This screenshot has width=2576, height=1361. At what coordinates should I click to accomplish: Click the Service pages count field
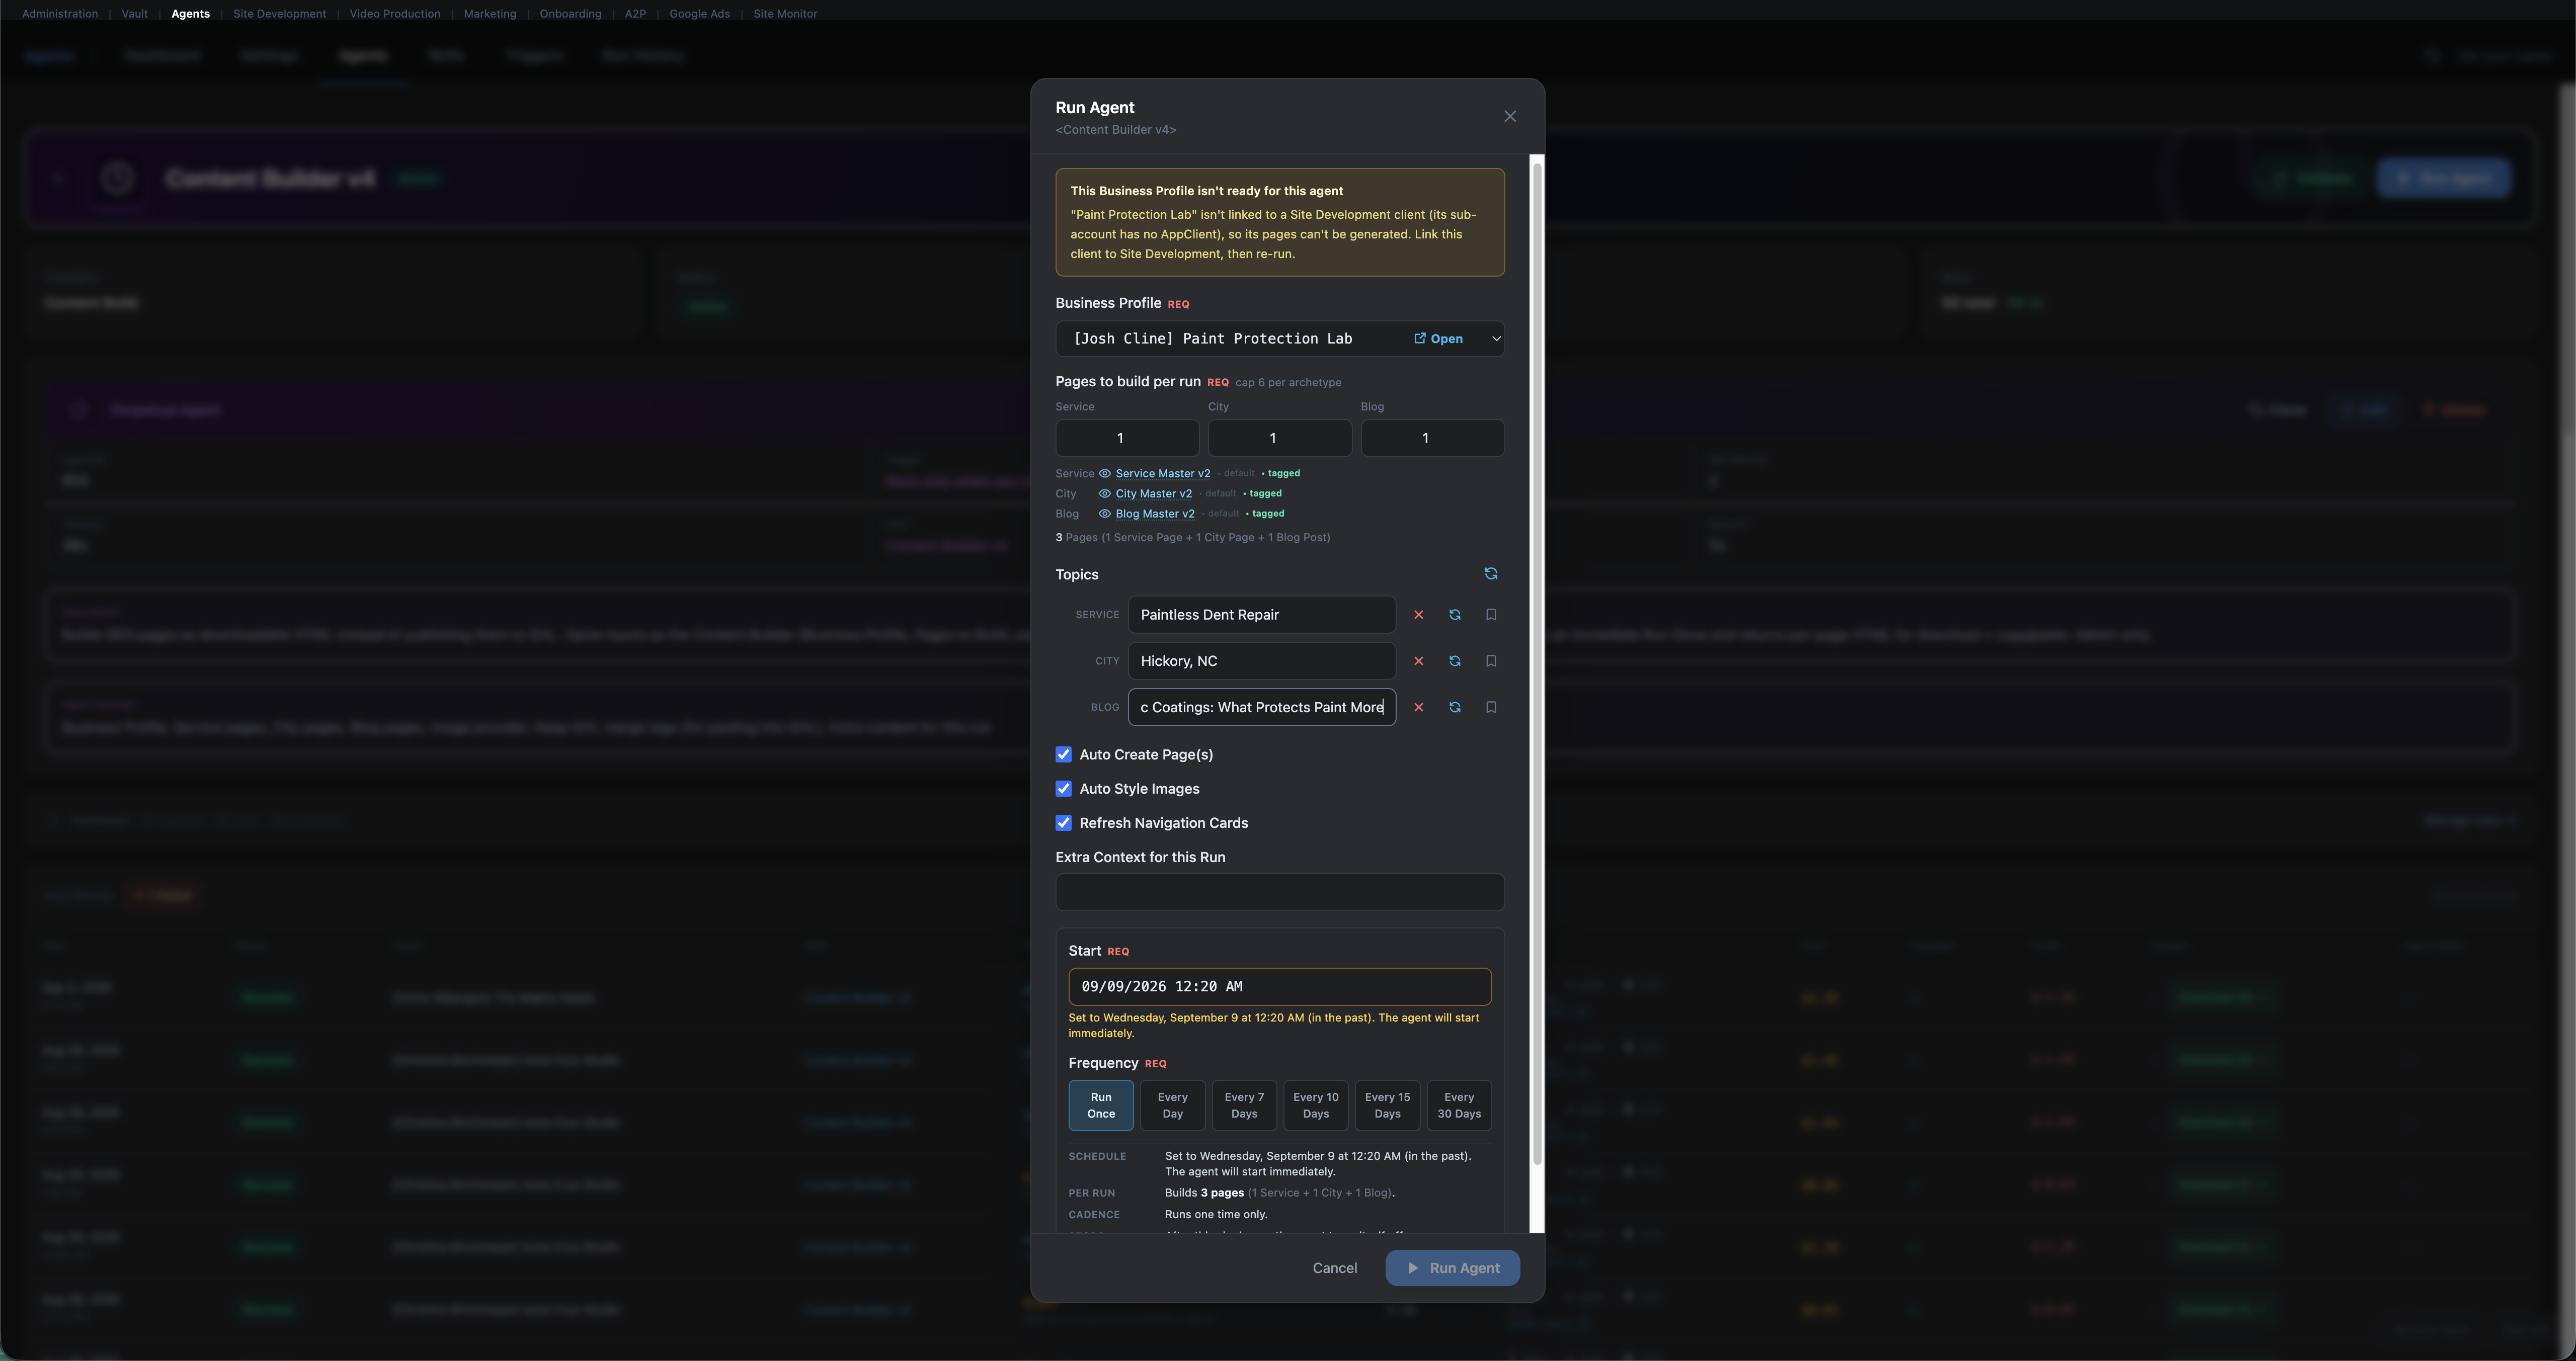point(1127,438)
